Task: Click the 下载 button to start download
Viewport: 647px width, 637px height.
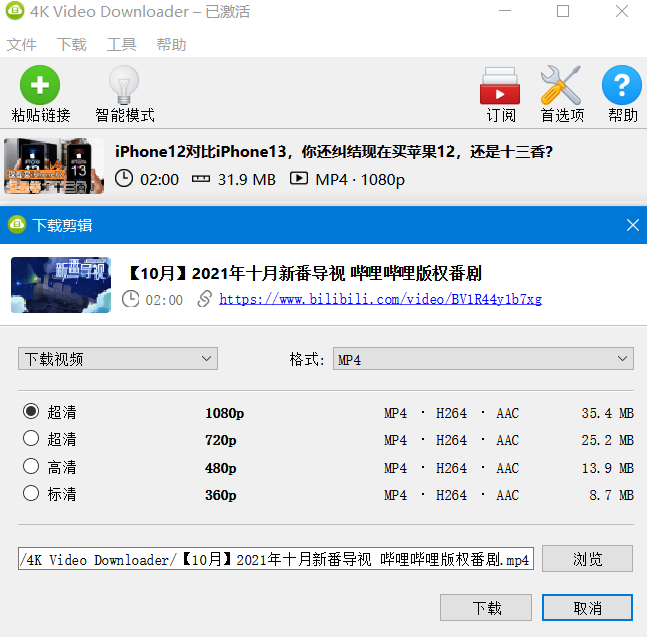Action: 486,607
